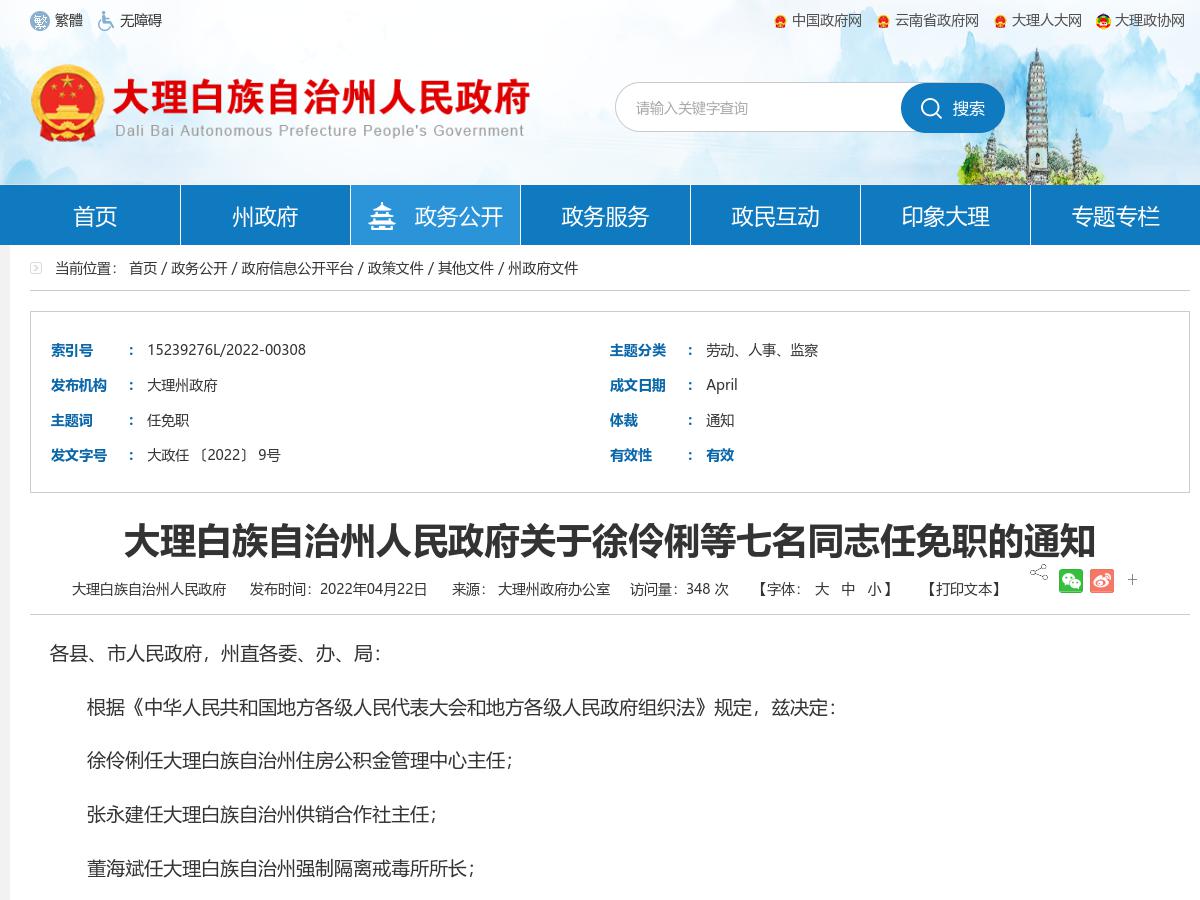1200x900 pixels.
Task: Open the 印象大理 section
Action: [x=945, y=214]
